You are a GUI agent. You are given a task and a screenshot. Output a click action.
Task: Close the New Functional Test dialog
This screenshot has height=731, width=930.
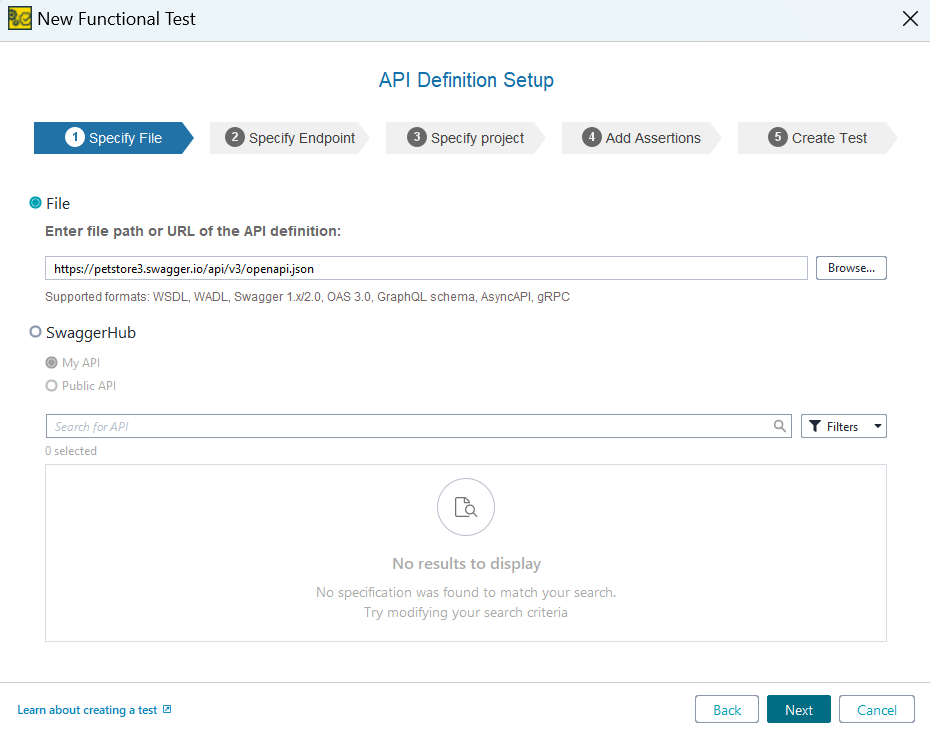coord(909,18)
